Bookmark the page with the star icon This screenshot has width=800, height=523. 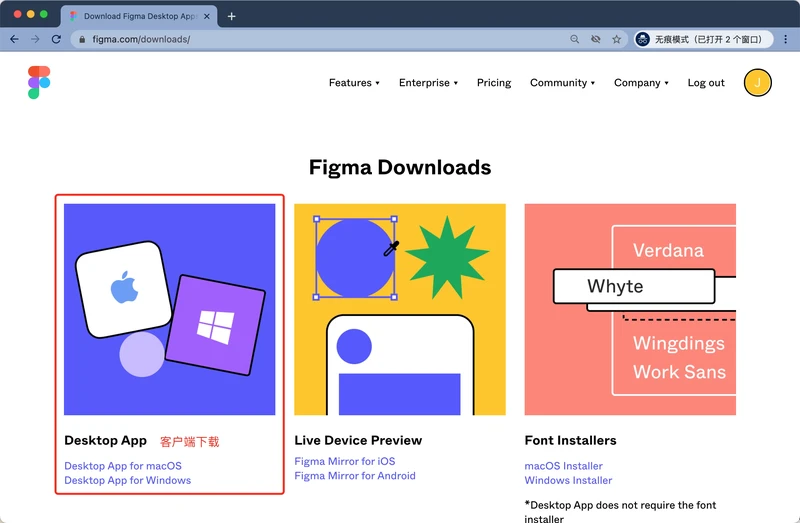[616, 39]
